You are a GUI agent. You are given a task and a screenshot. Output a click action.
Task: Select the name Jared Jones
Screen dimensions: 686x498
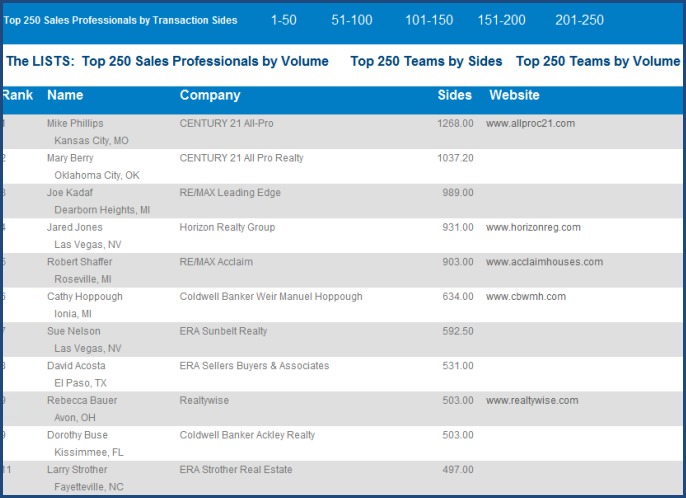(75, 227)
